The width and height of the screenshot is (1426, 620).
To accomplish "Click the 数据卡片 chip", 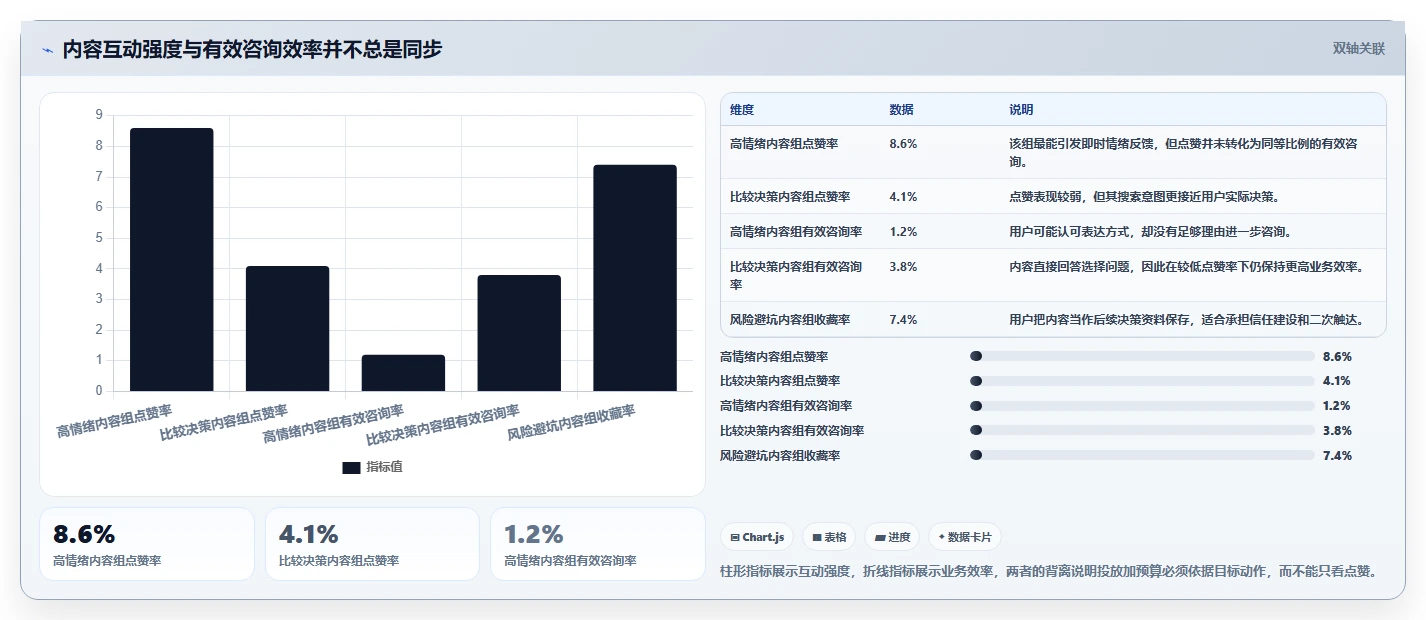I will [x=965, y=537].
